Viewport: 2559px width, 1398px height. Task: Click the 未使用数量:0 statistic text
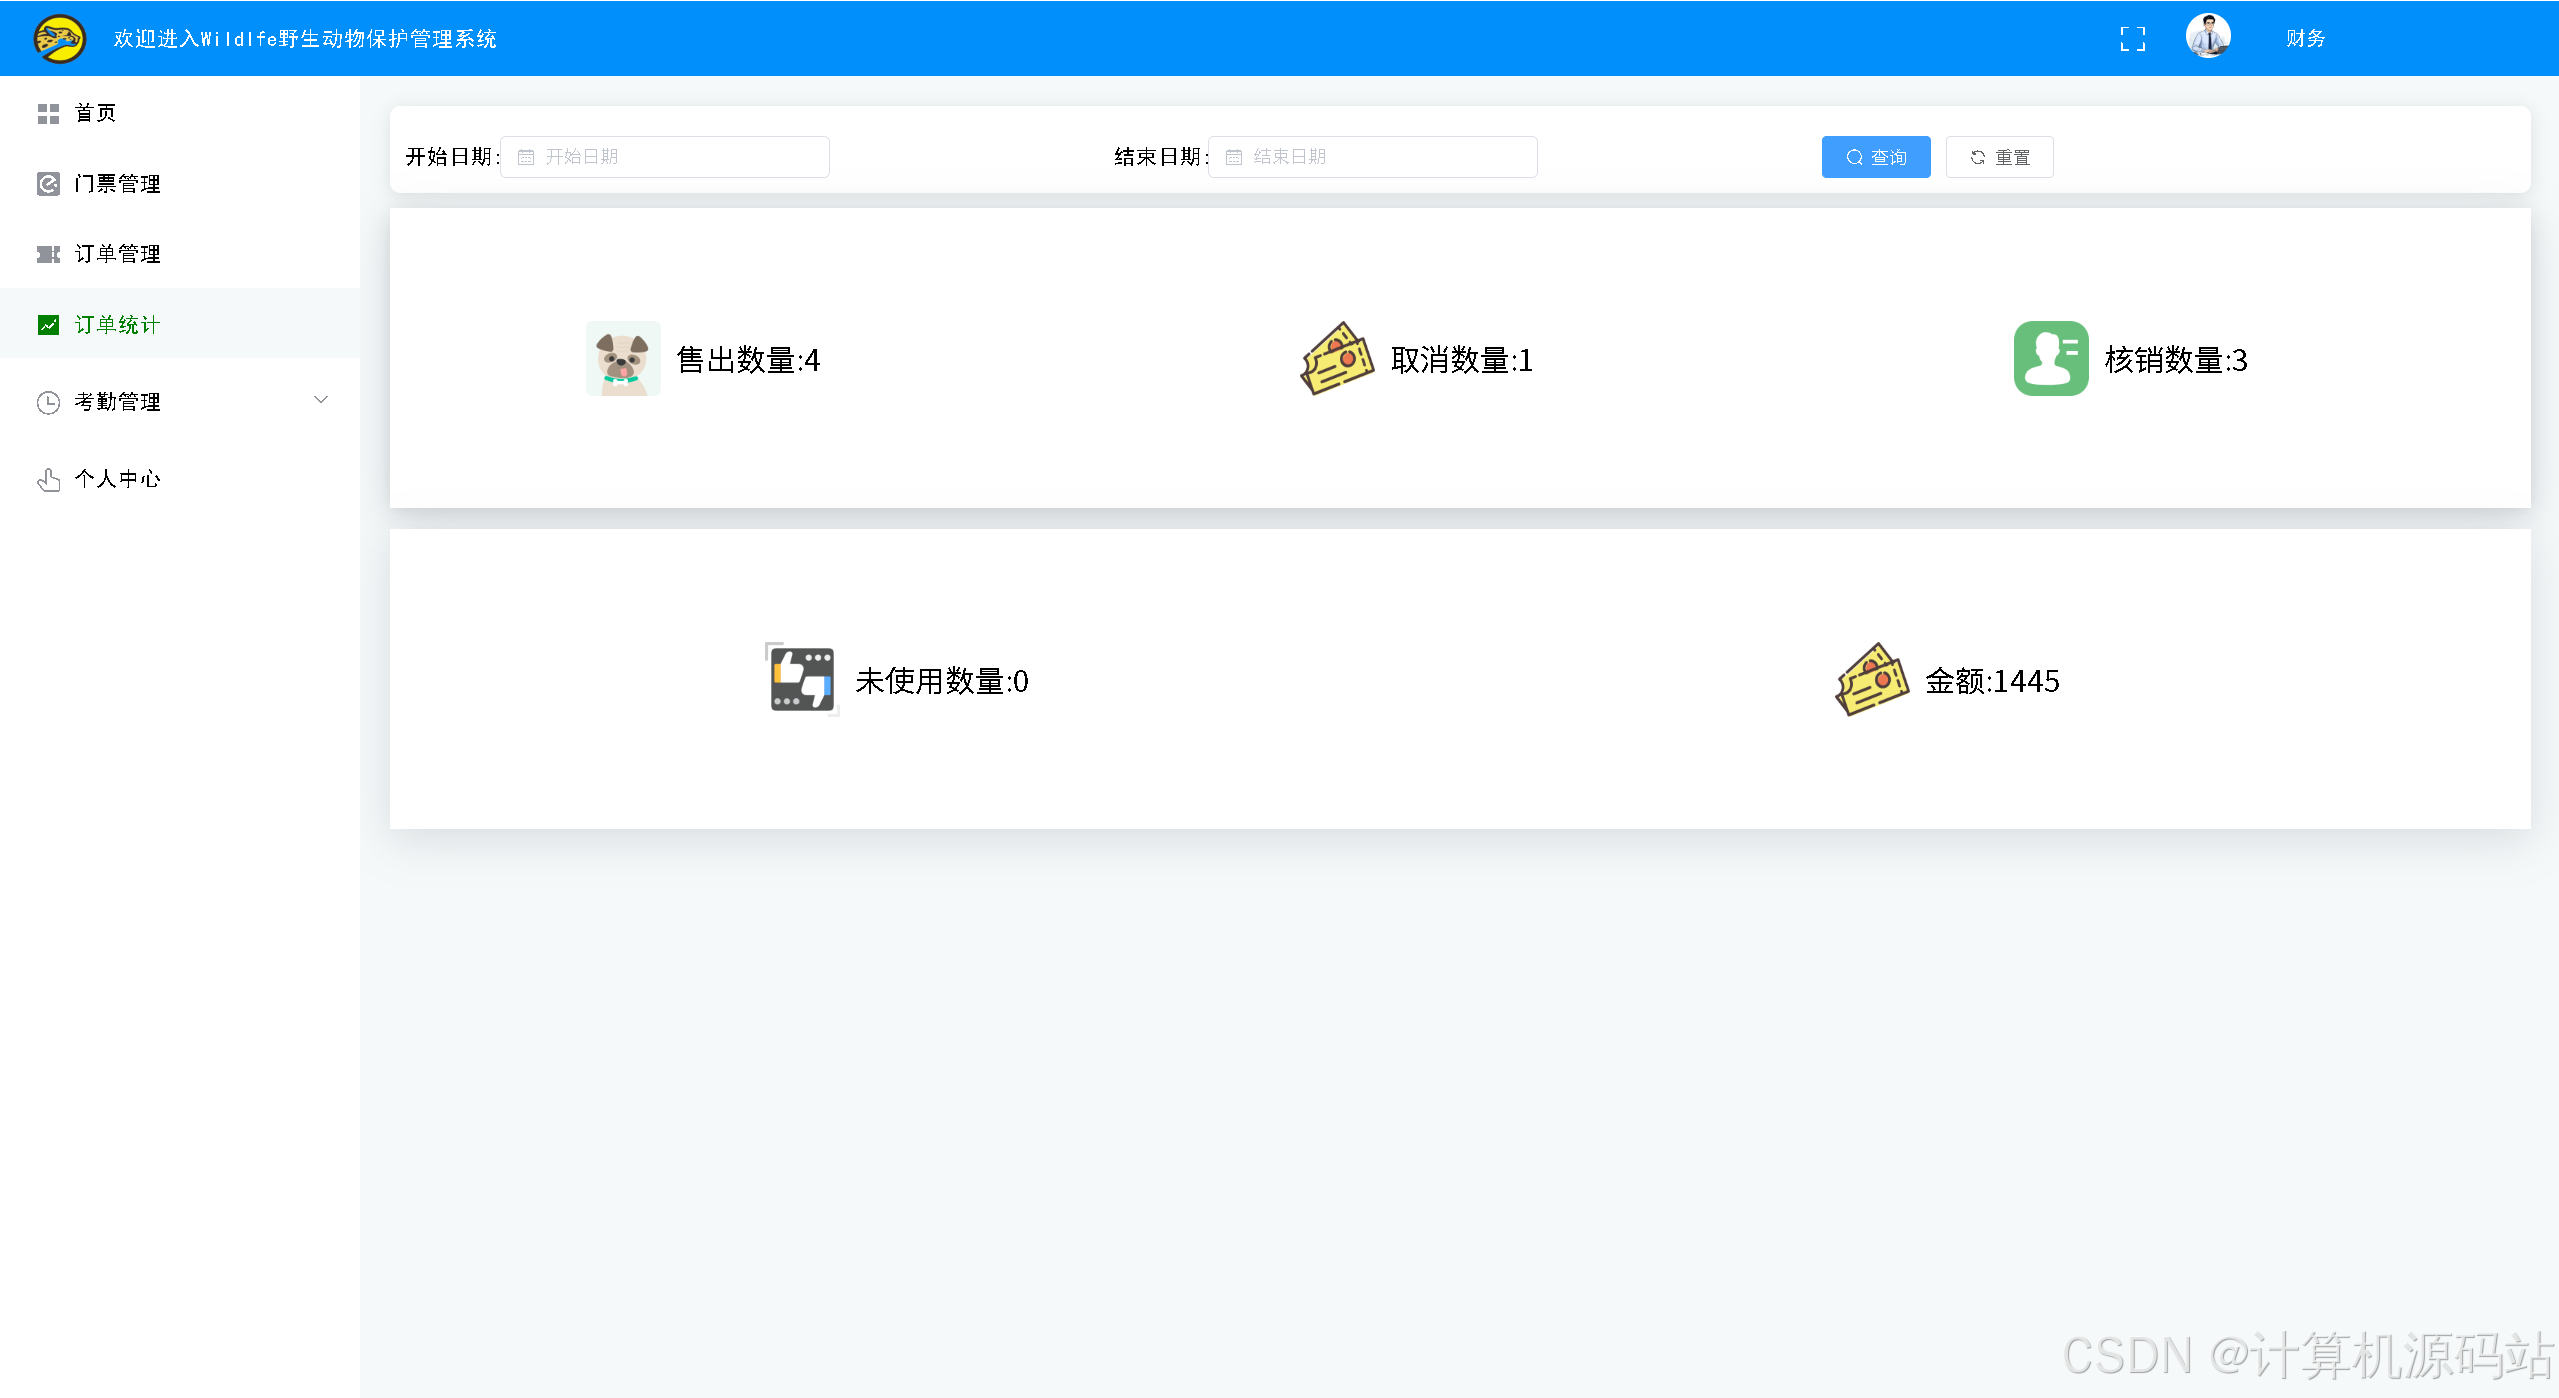click(942, 681)
